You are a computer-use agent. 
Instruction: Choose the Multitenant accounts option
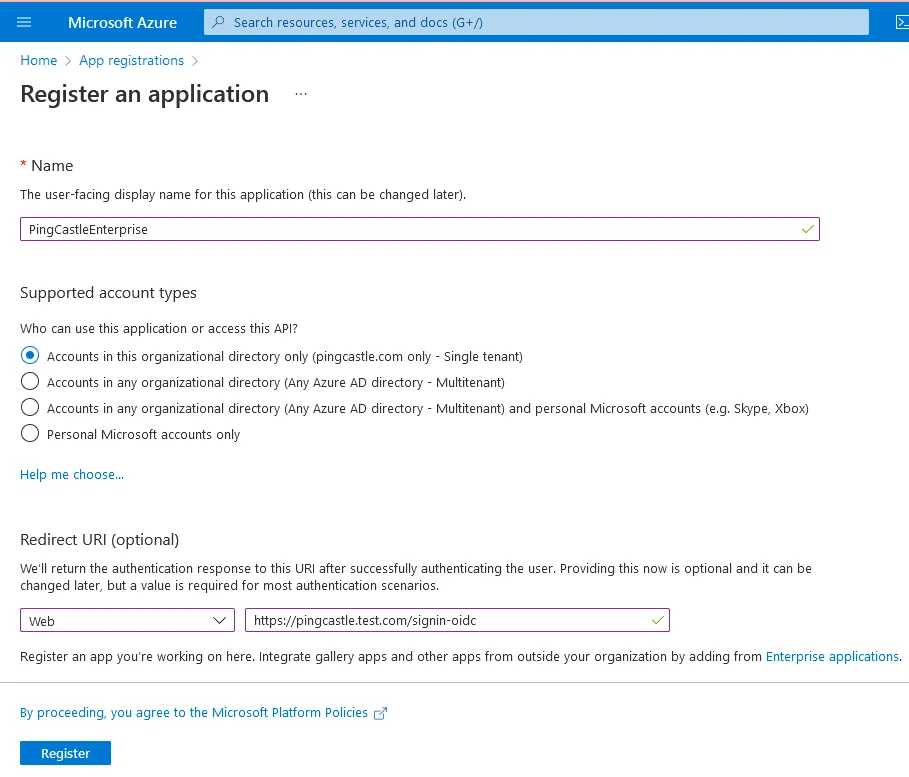point(30,381)
